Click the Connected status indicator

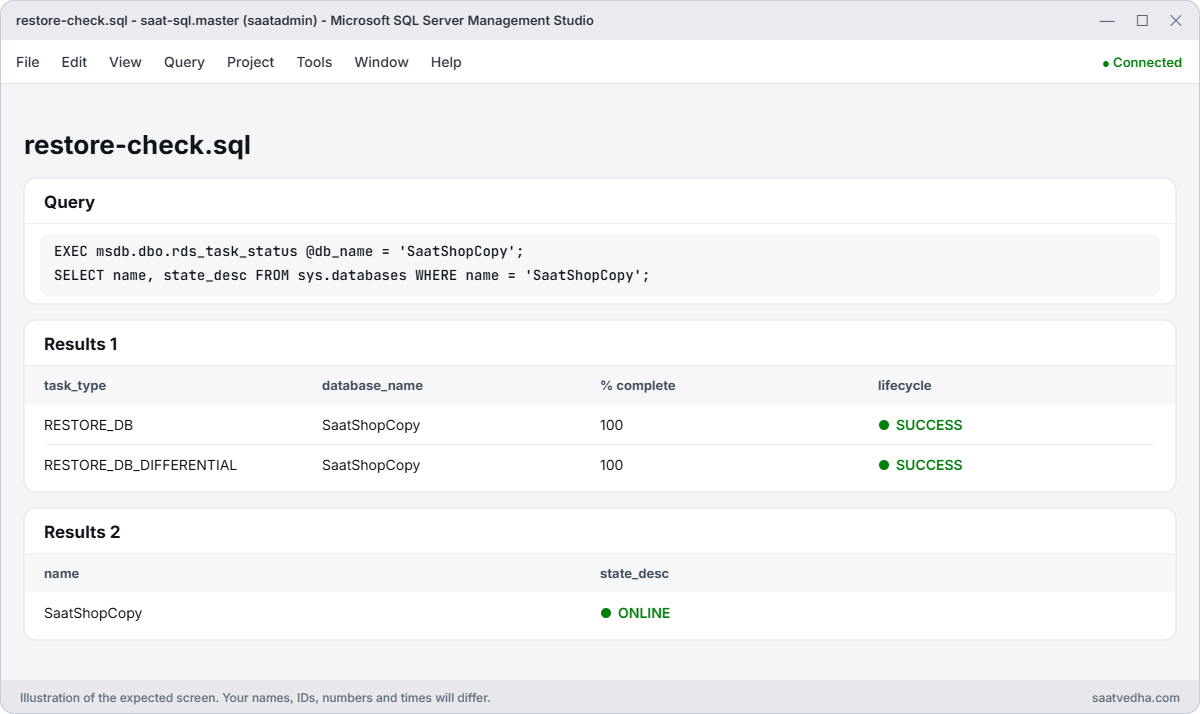click(1142, 62)
